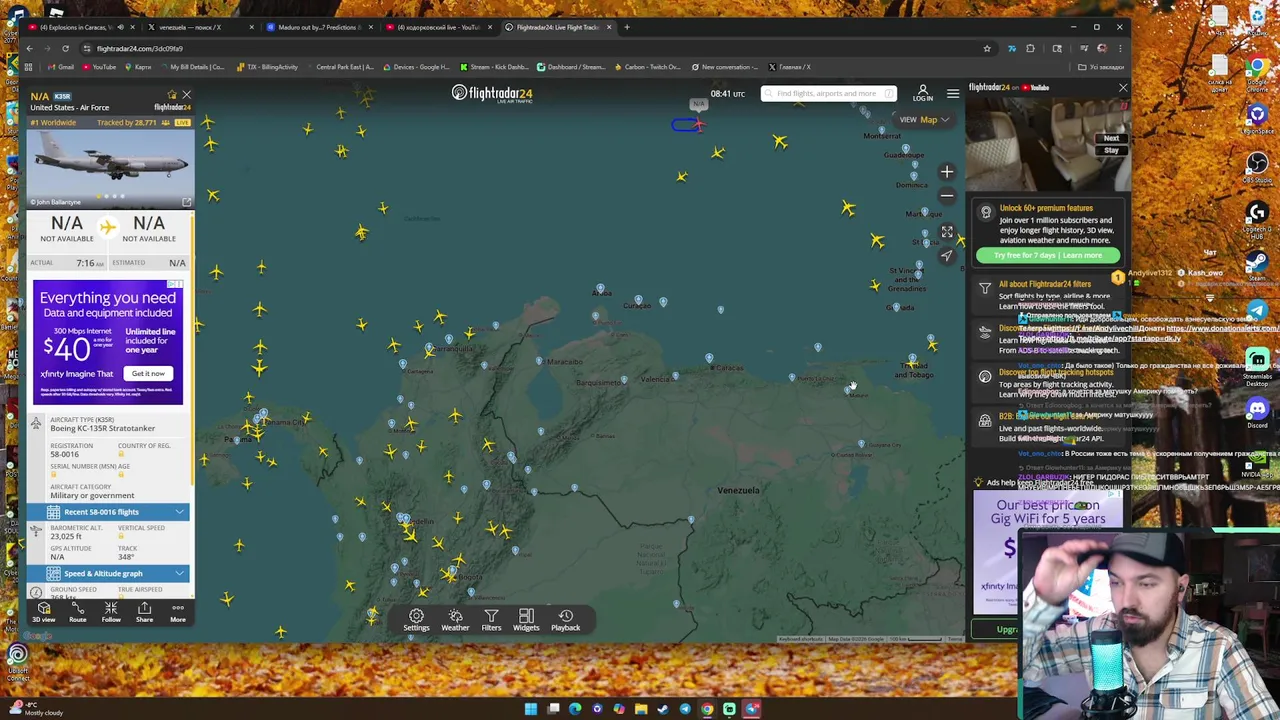Close the aircraft details panel
The width and height of the screenshot is (1280, 720).
[186, 95]
